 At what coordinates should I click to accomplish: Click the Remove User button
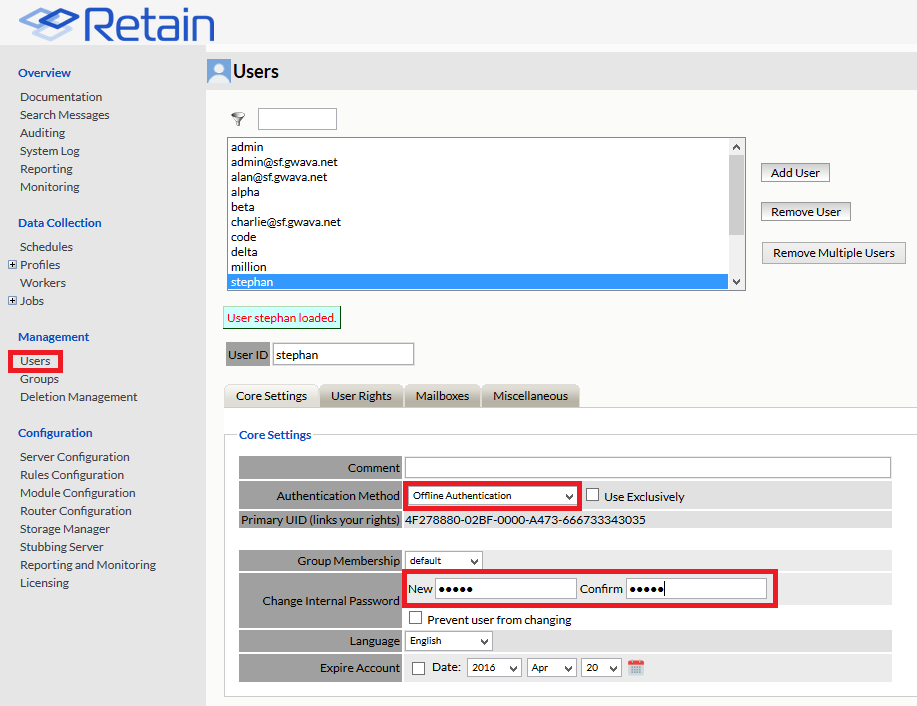[805, 212]
